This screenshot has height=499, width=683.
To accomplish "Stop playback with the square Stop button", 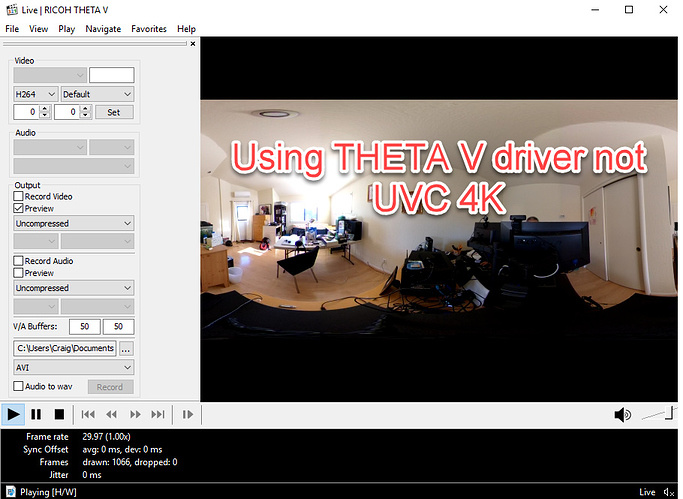I will coord(59,415).
